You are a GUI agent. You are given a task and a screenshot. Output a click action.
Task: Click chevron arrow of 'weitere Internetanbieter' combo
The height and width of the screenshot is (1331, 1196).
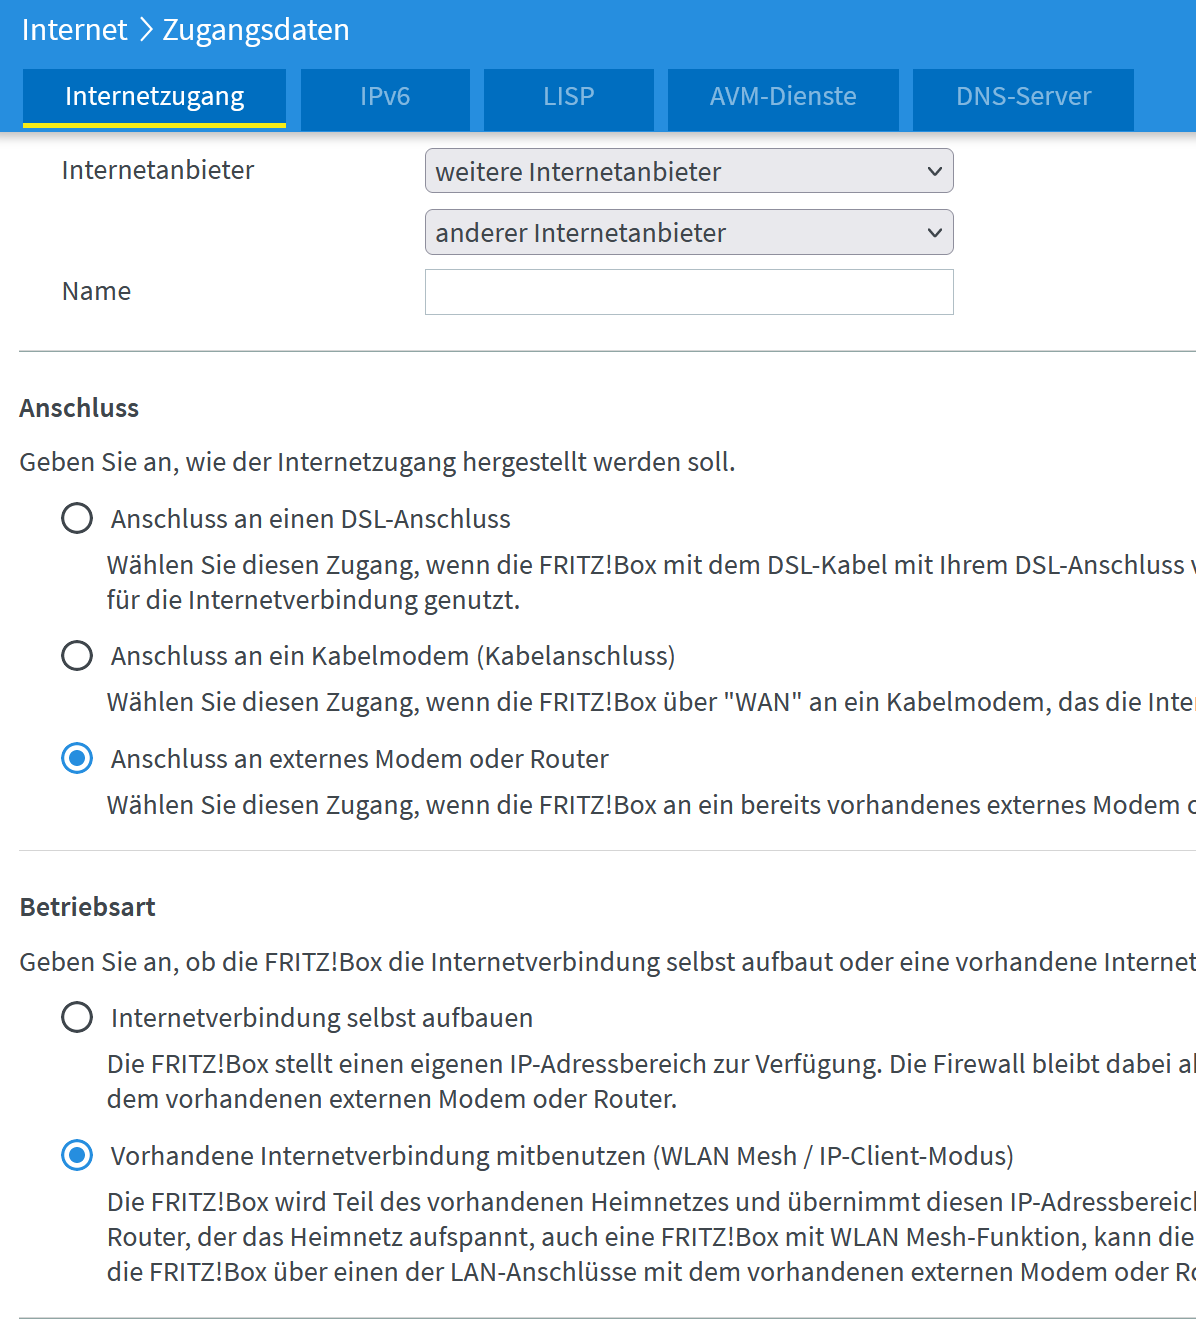coord(935,171)
